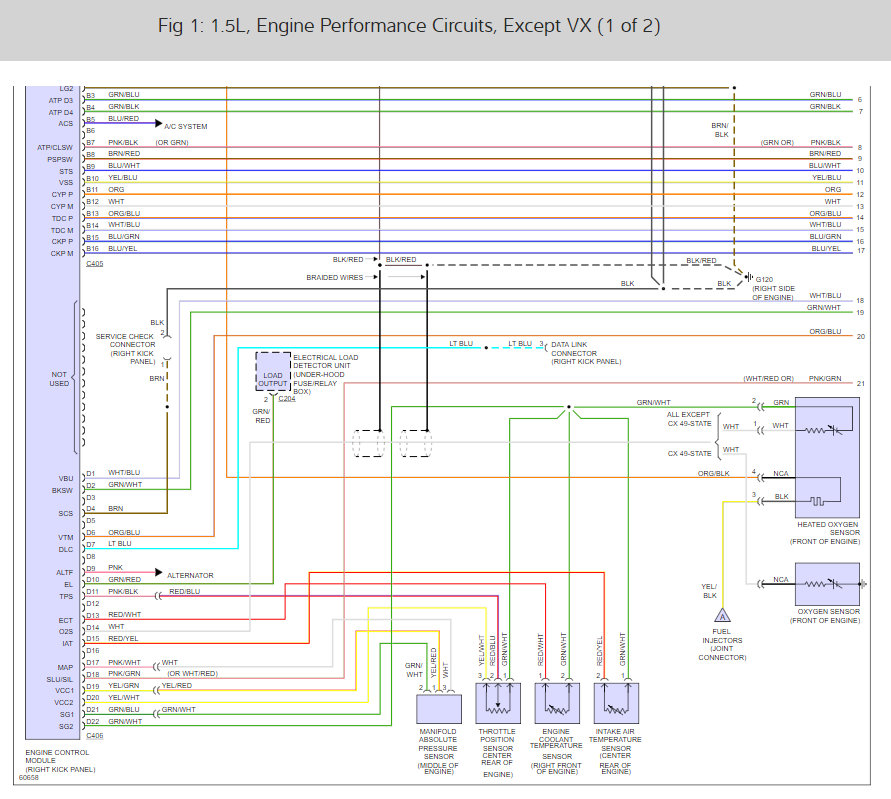This screenshot has height=799, width=891.
Task: Click the '(OR WHT/RED)' note beside D18
Action: [x=192, y=674]
